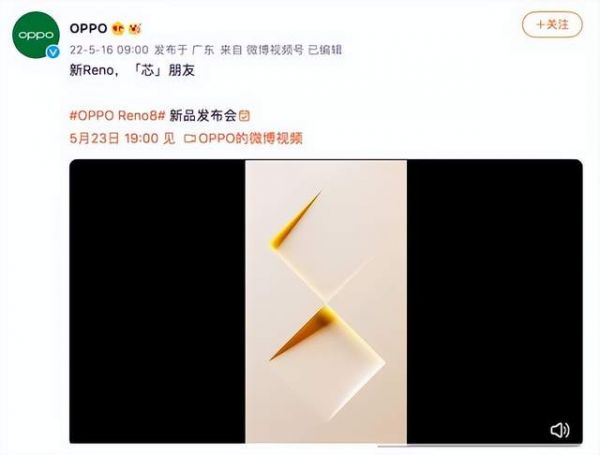Open the green OPPO avatar logo

36,35
